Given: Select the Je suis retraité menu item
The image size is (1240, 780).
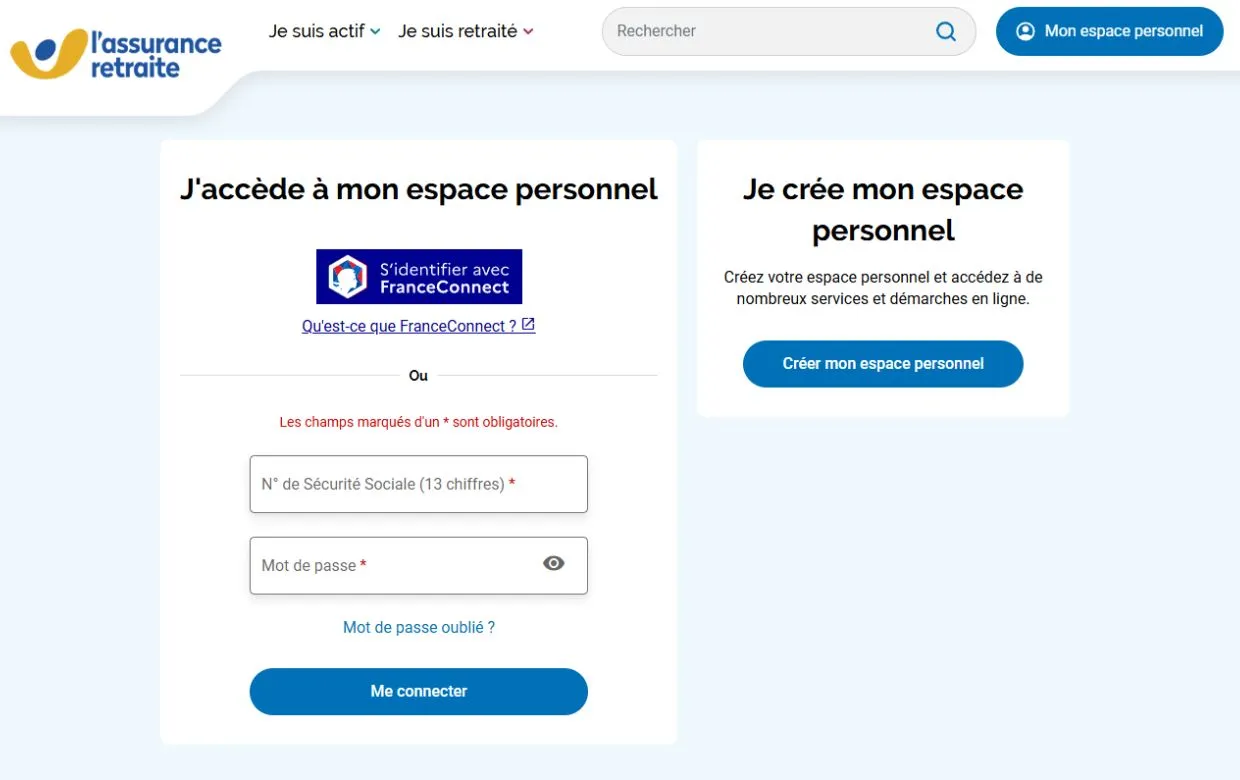Looking at the screenshot, I should click(458, 31).
